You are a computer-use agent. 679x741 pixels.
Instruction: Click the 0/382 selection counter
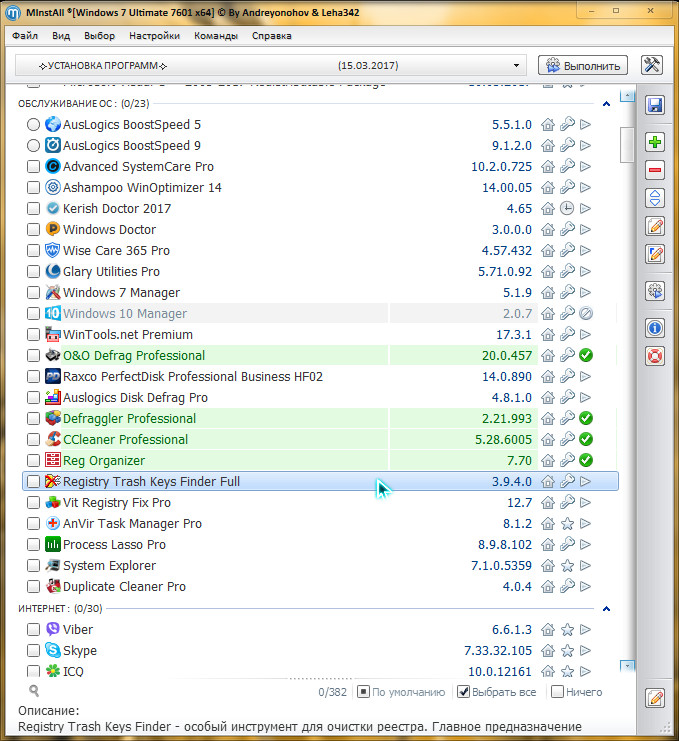click(x=332, y=692)
